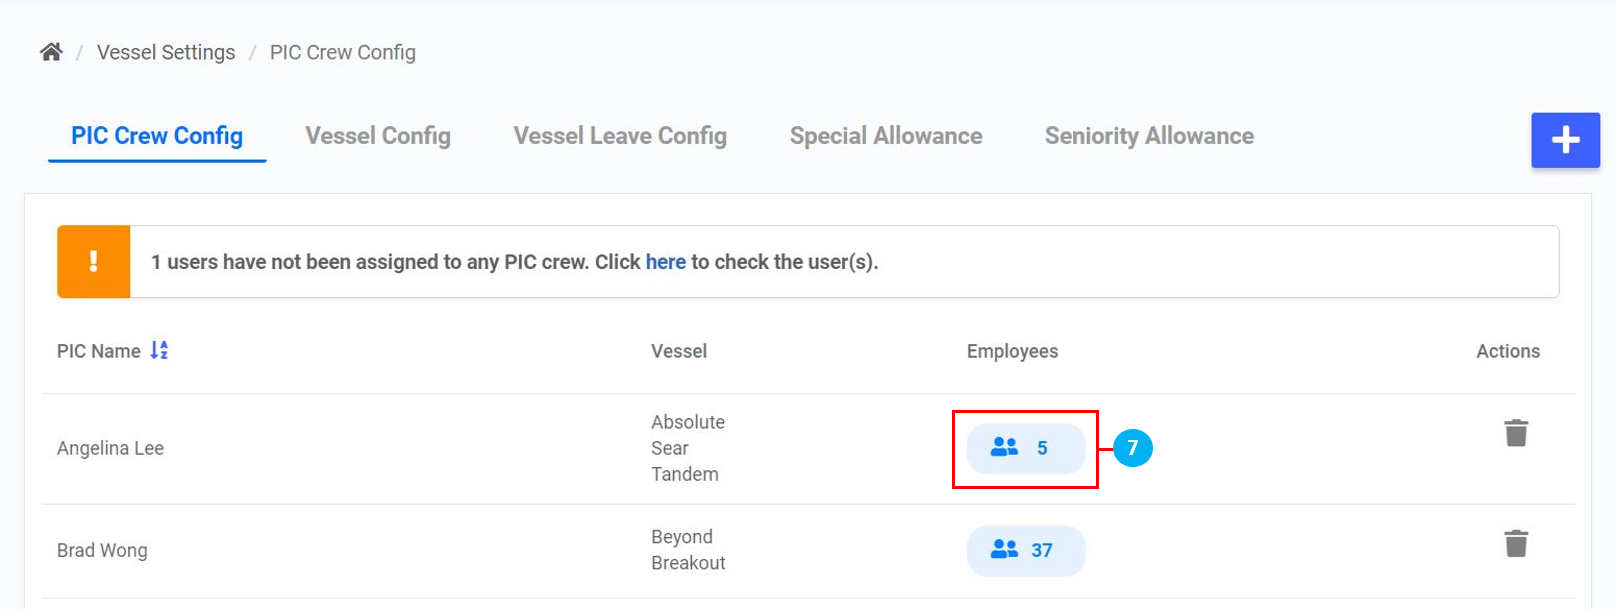Click here to check unassigned users
The image size is (1616, 609).
point(665,261)
